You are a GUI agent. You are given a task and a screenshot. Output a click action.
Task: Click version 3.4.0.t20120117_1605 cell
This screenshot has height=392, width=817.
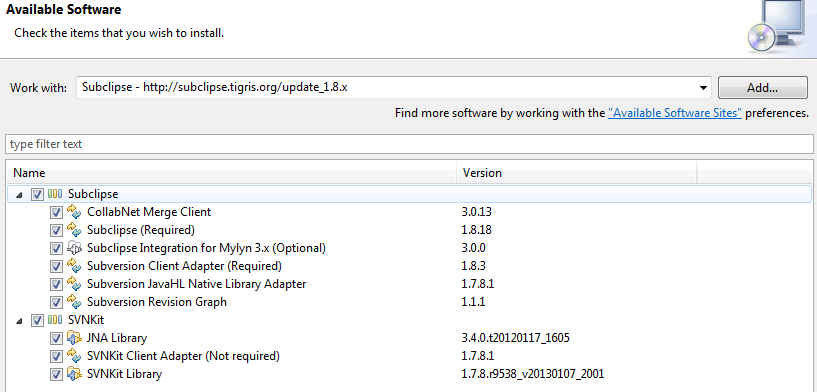(516, 338)
